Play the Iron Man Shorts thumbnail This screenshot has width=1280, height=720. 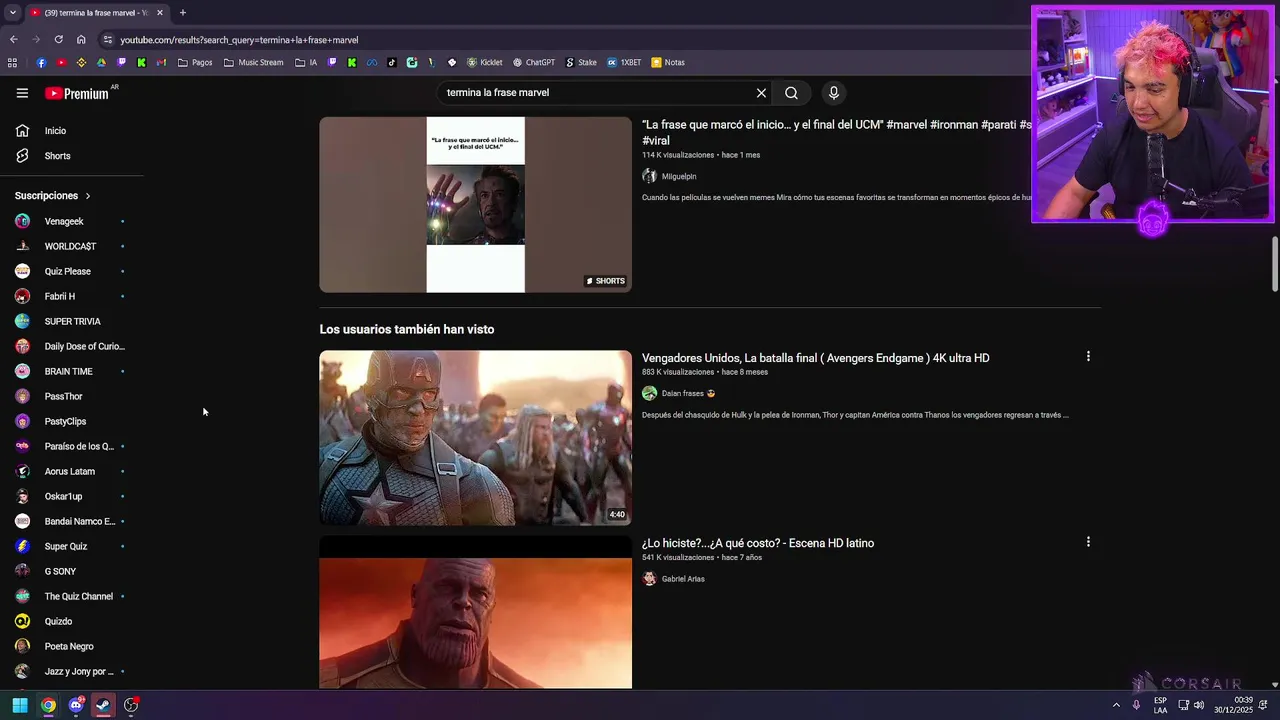[475, 204]
